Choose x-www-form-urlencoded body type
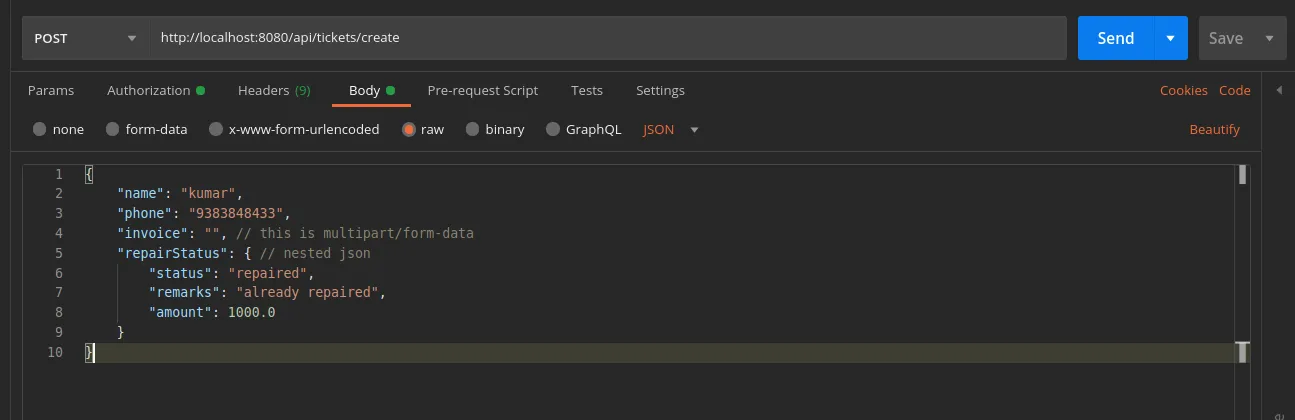 216,129
